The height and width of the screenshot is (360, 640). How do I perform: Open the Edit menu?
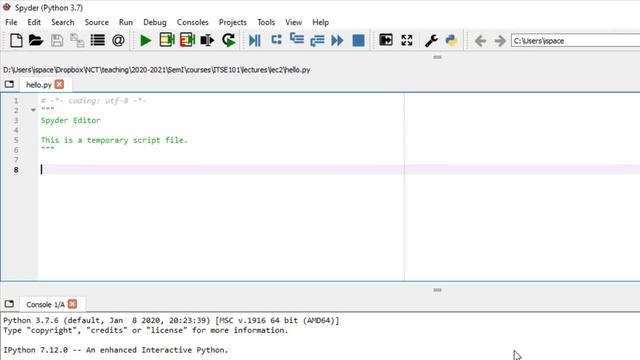click(x=34, y=22)
